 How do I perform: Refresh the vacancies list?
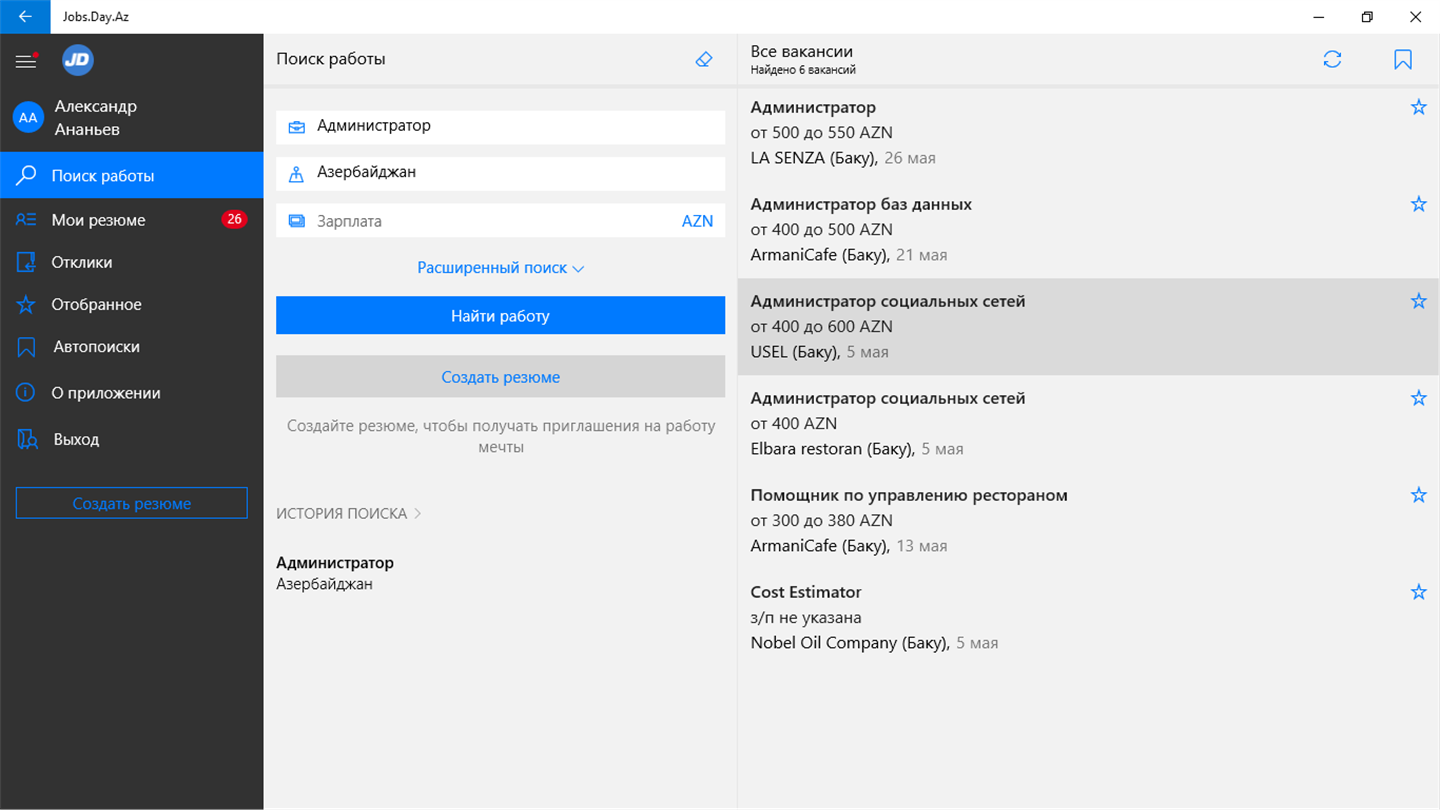pyautogui.click(x=1332, y=60)
